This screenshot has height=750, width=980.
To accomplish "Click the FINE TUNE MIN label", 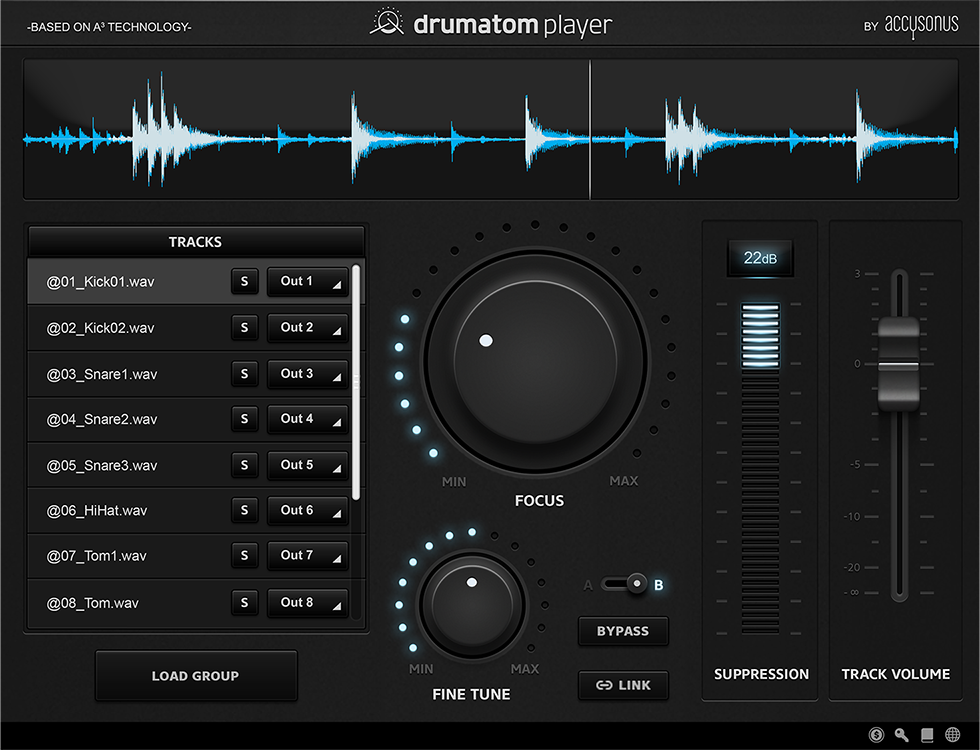I will point(421,669).
